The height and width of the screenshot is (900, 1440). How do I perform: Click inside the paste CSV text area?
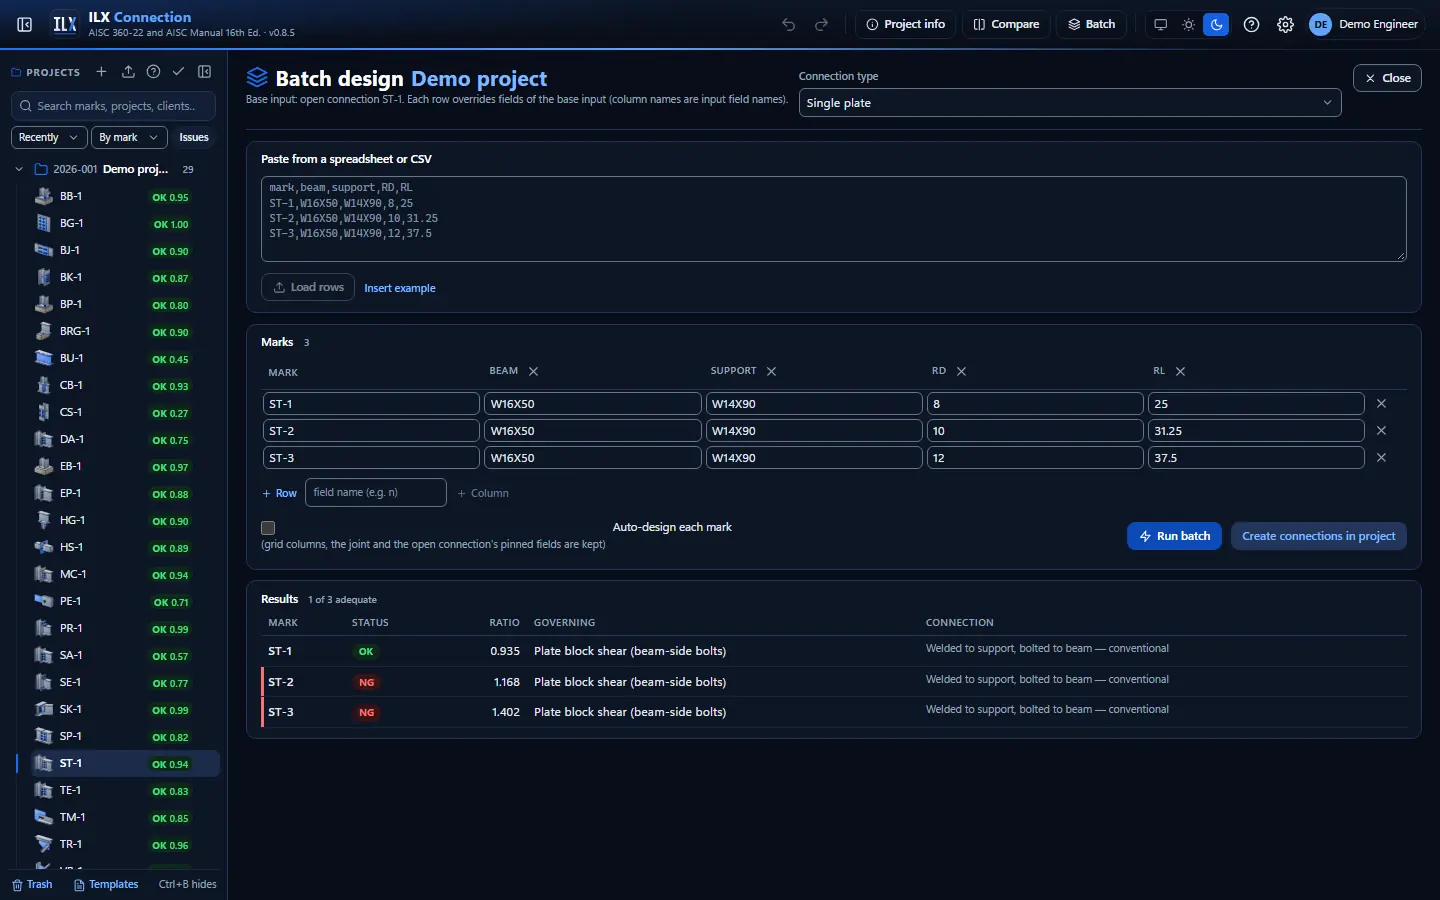tap(834, 219)
